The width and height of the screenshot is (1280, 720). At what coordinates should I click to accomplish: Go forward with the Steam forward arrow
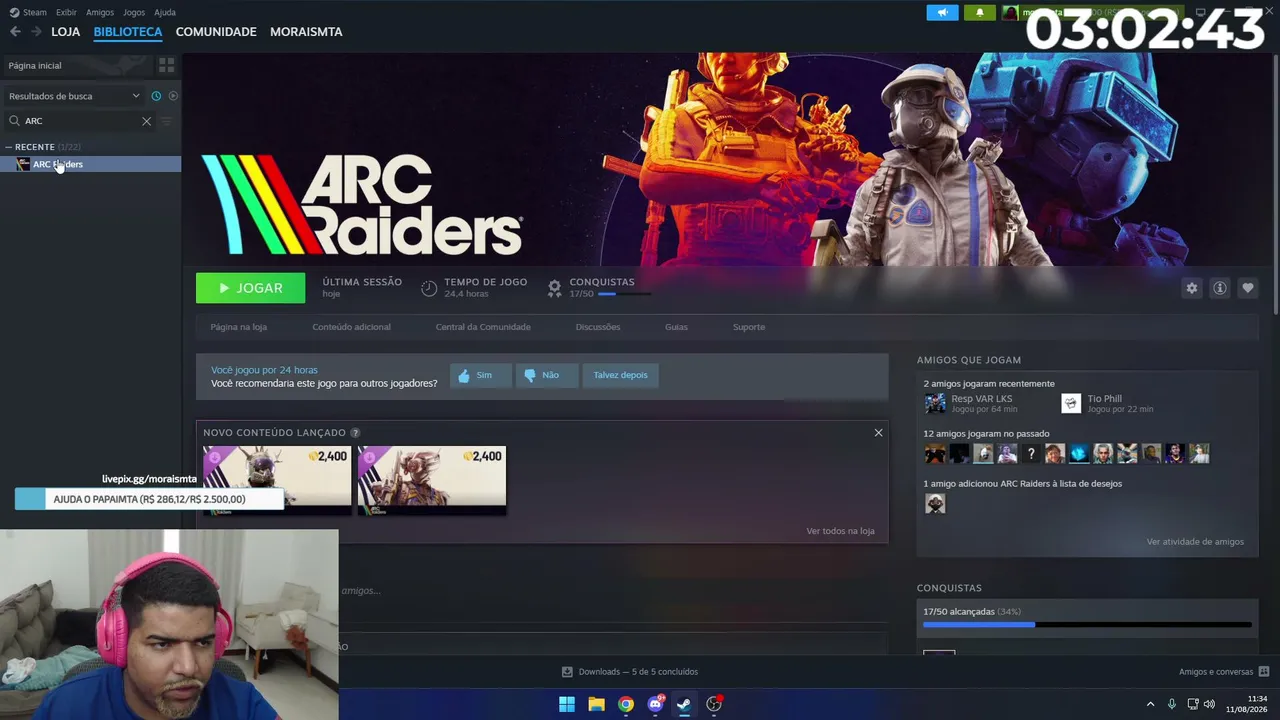click(x=36, y=32)
